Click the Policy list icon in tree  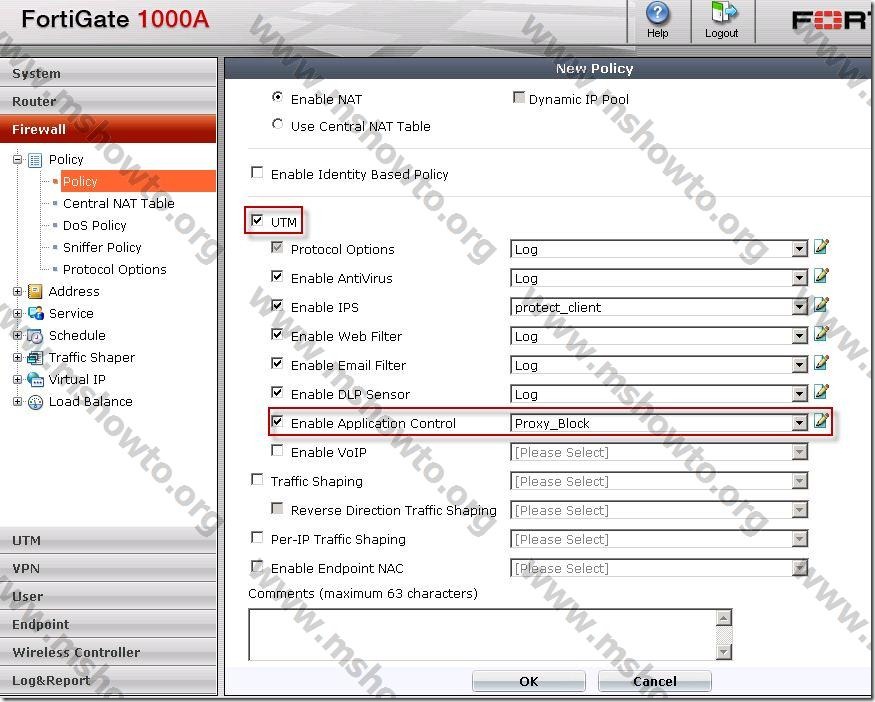[x=35, y=160]
